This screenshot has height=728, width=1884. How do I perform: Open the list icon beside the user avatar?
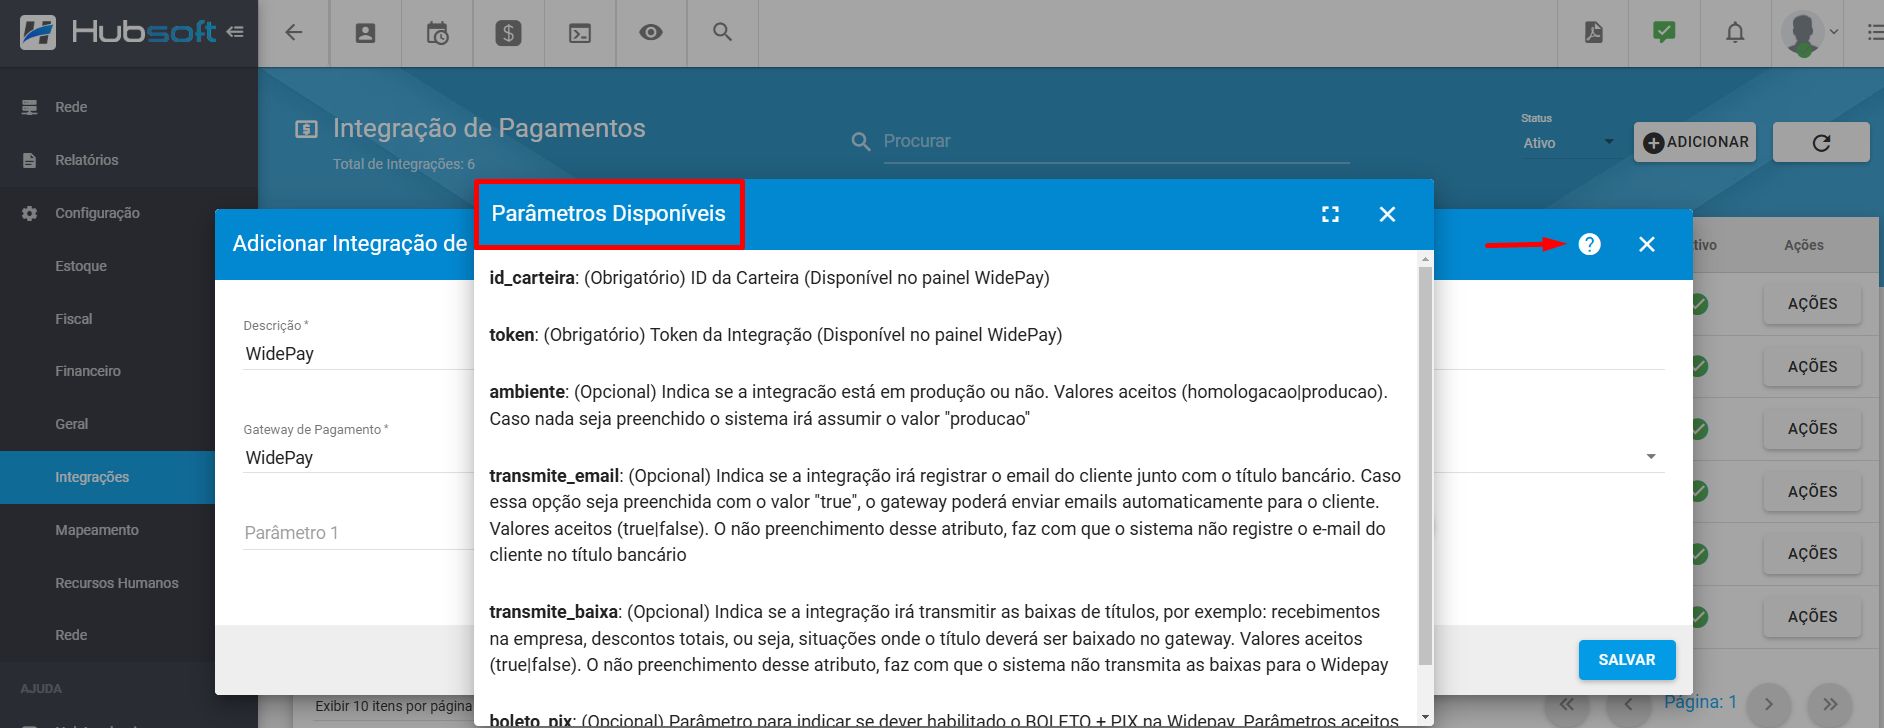(x=1875, y=33)
